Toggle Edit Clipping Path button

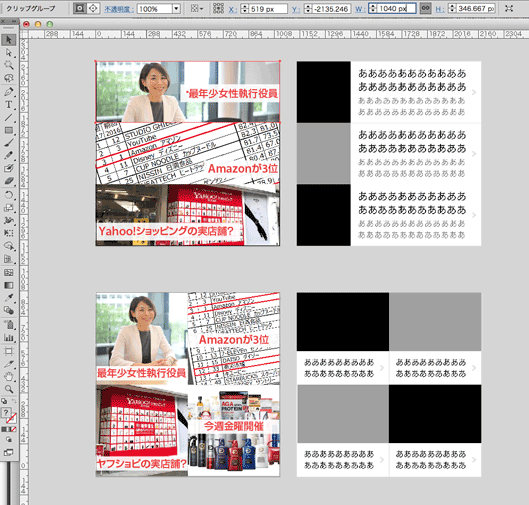(80, 8)
